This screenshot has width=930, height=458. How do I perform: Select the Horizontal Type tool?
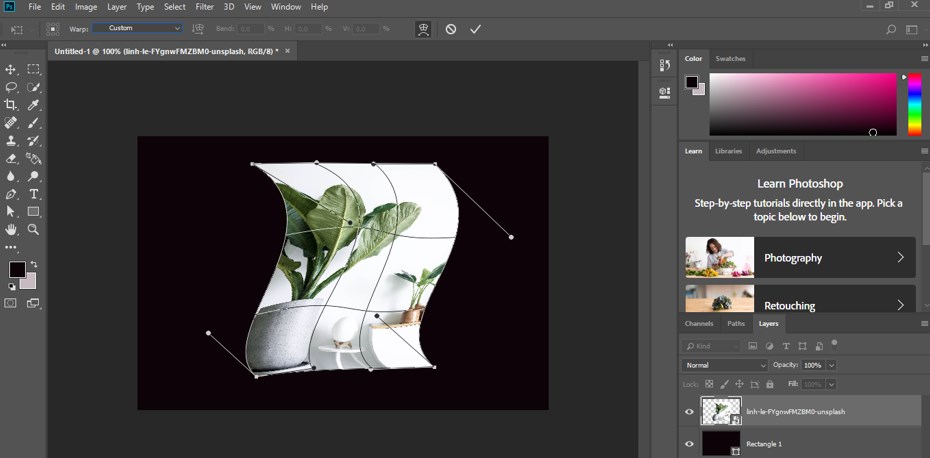pos(33,194)
